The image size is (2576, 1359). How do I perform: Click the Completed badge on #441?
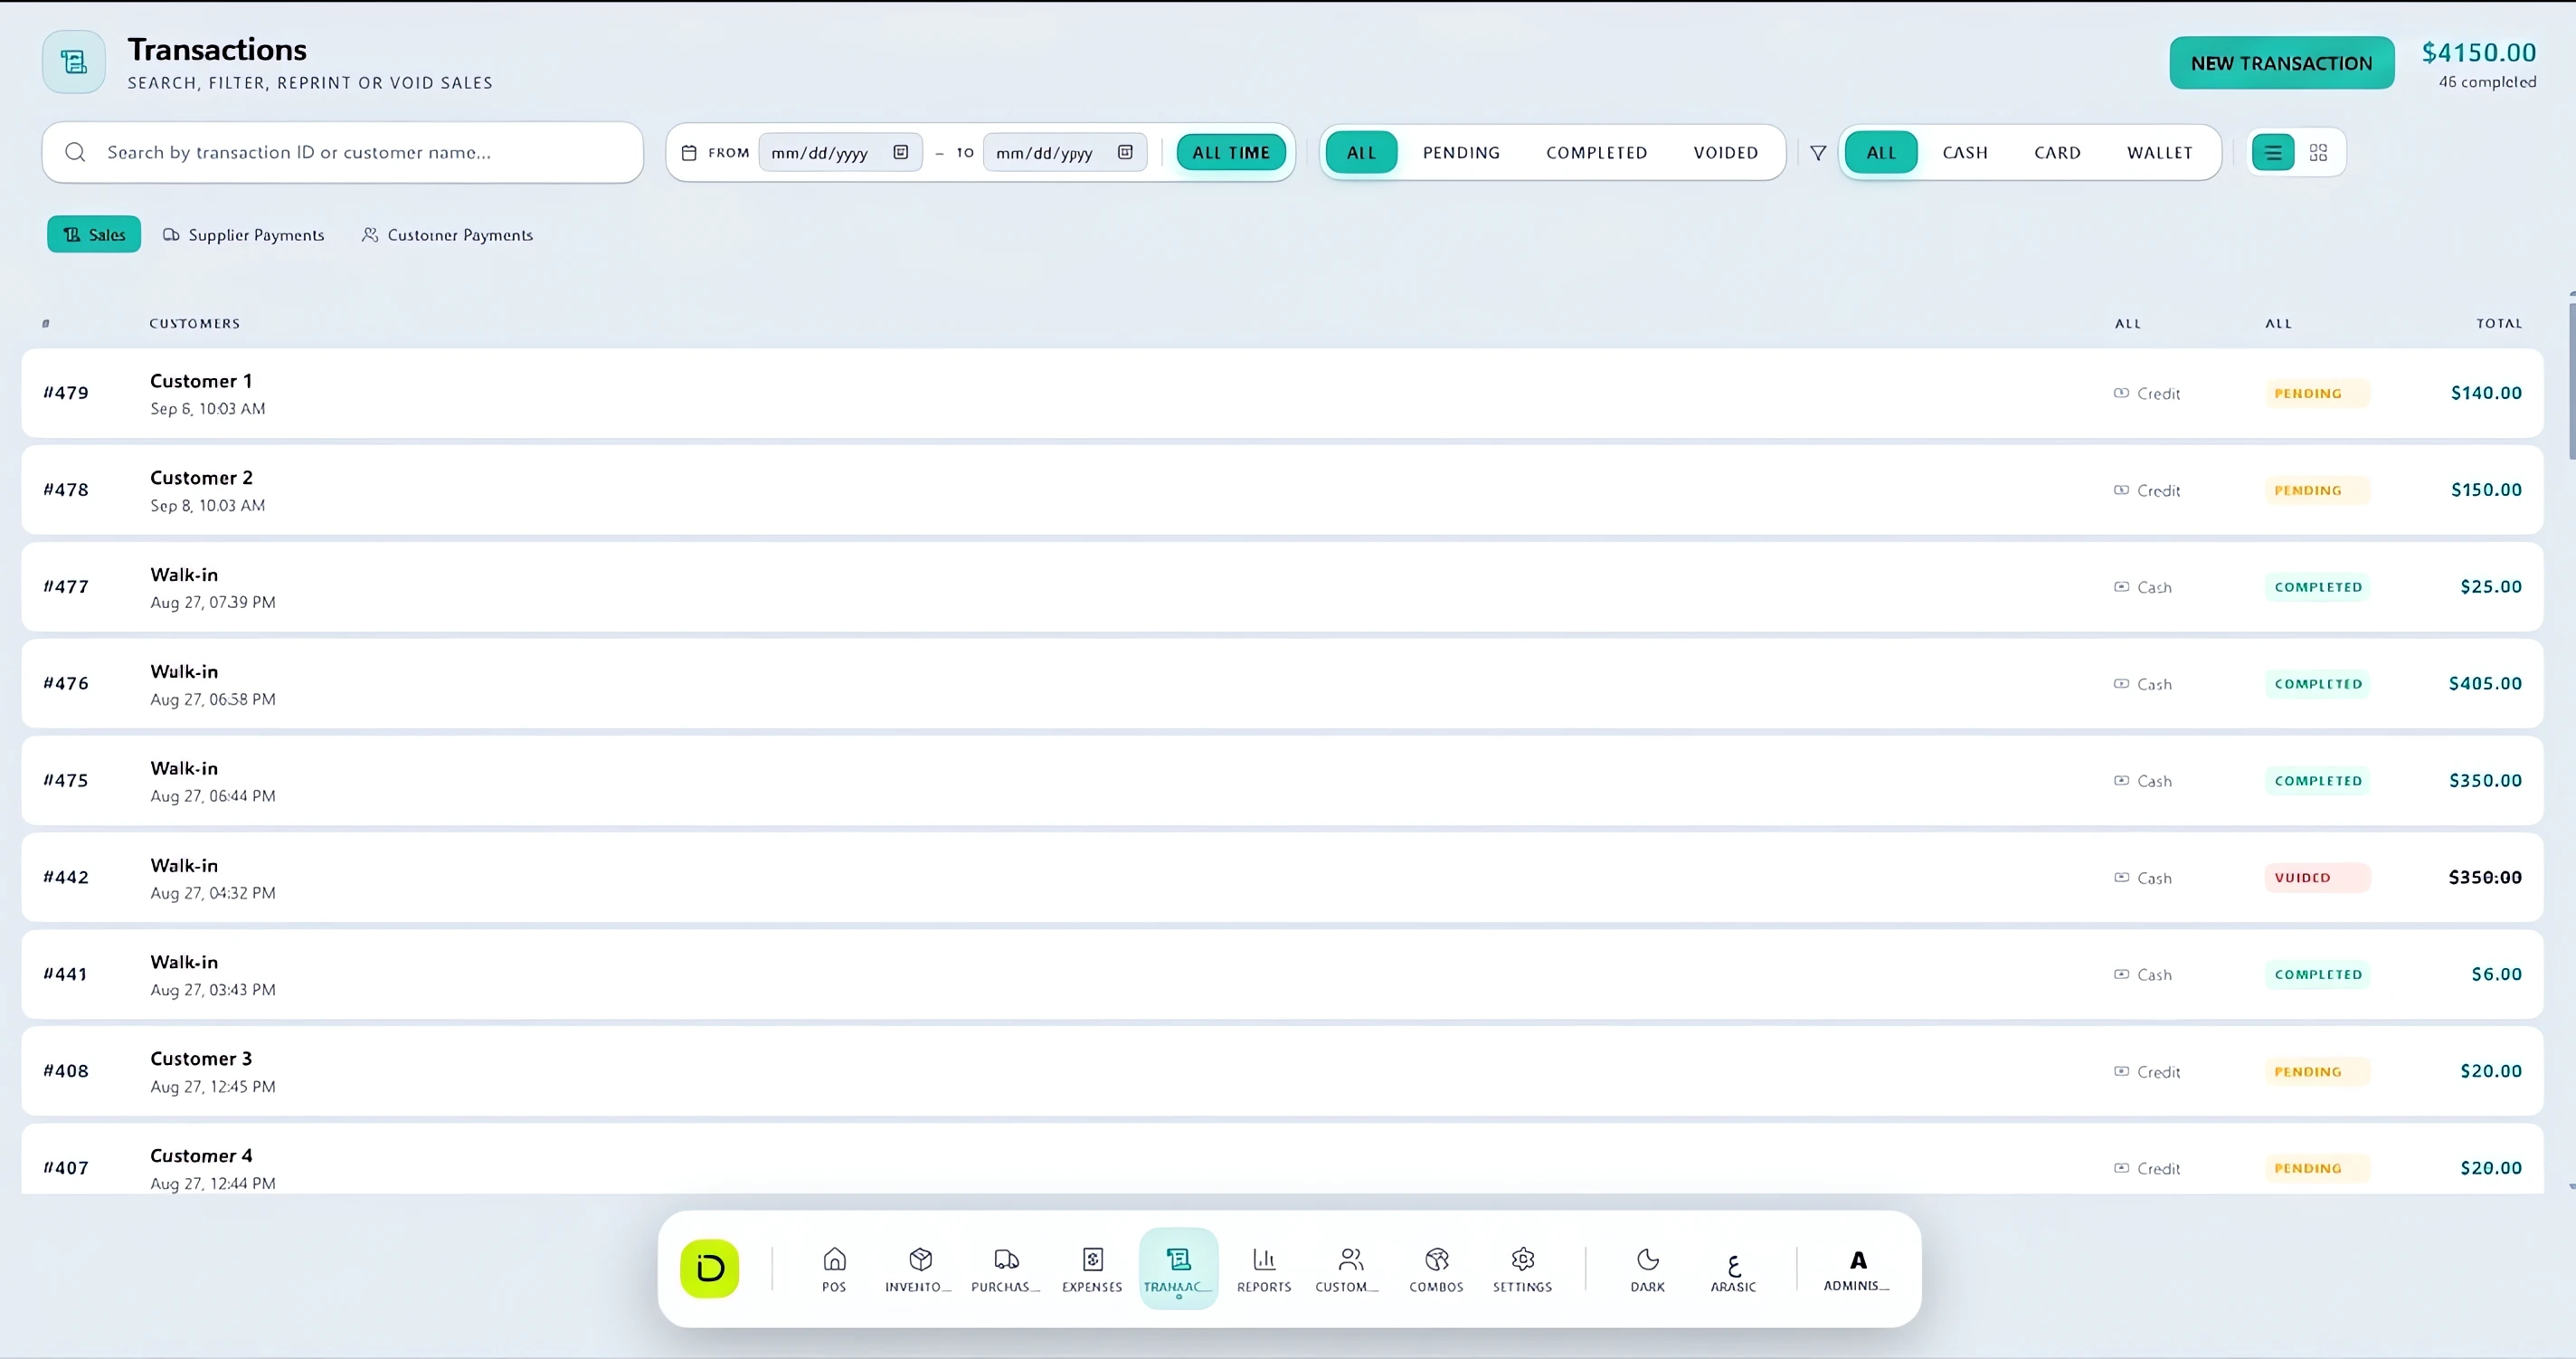2317,974
